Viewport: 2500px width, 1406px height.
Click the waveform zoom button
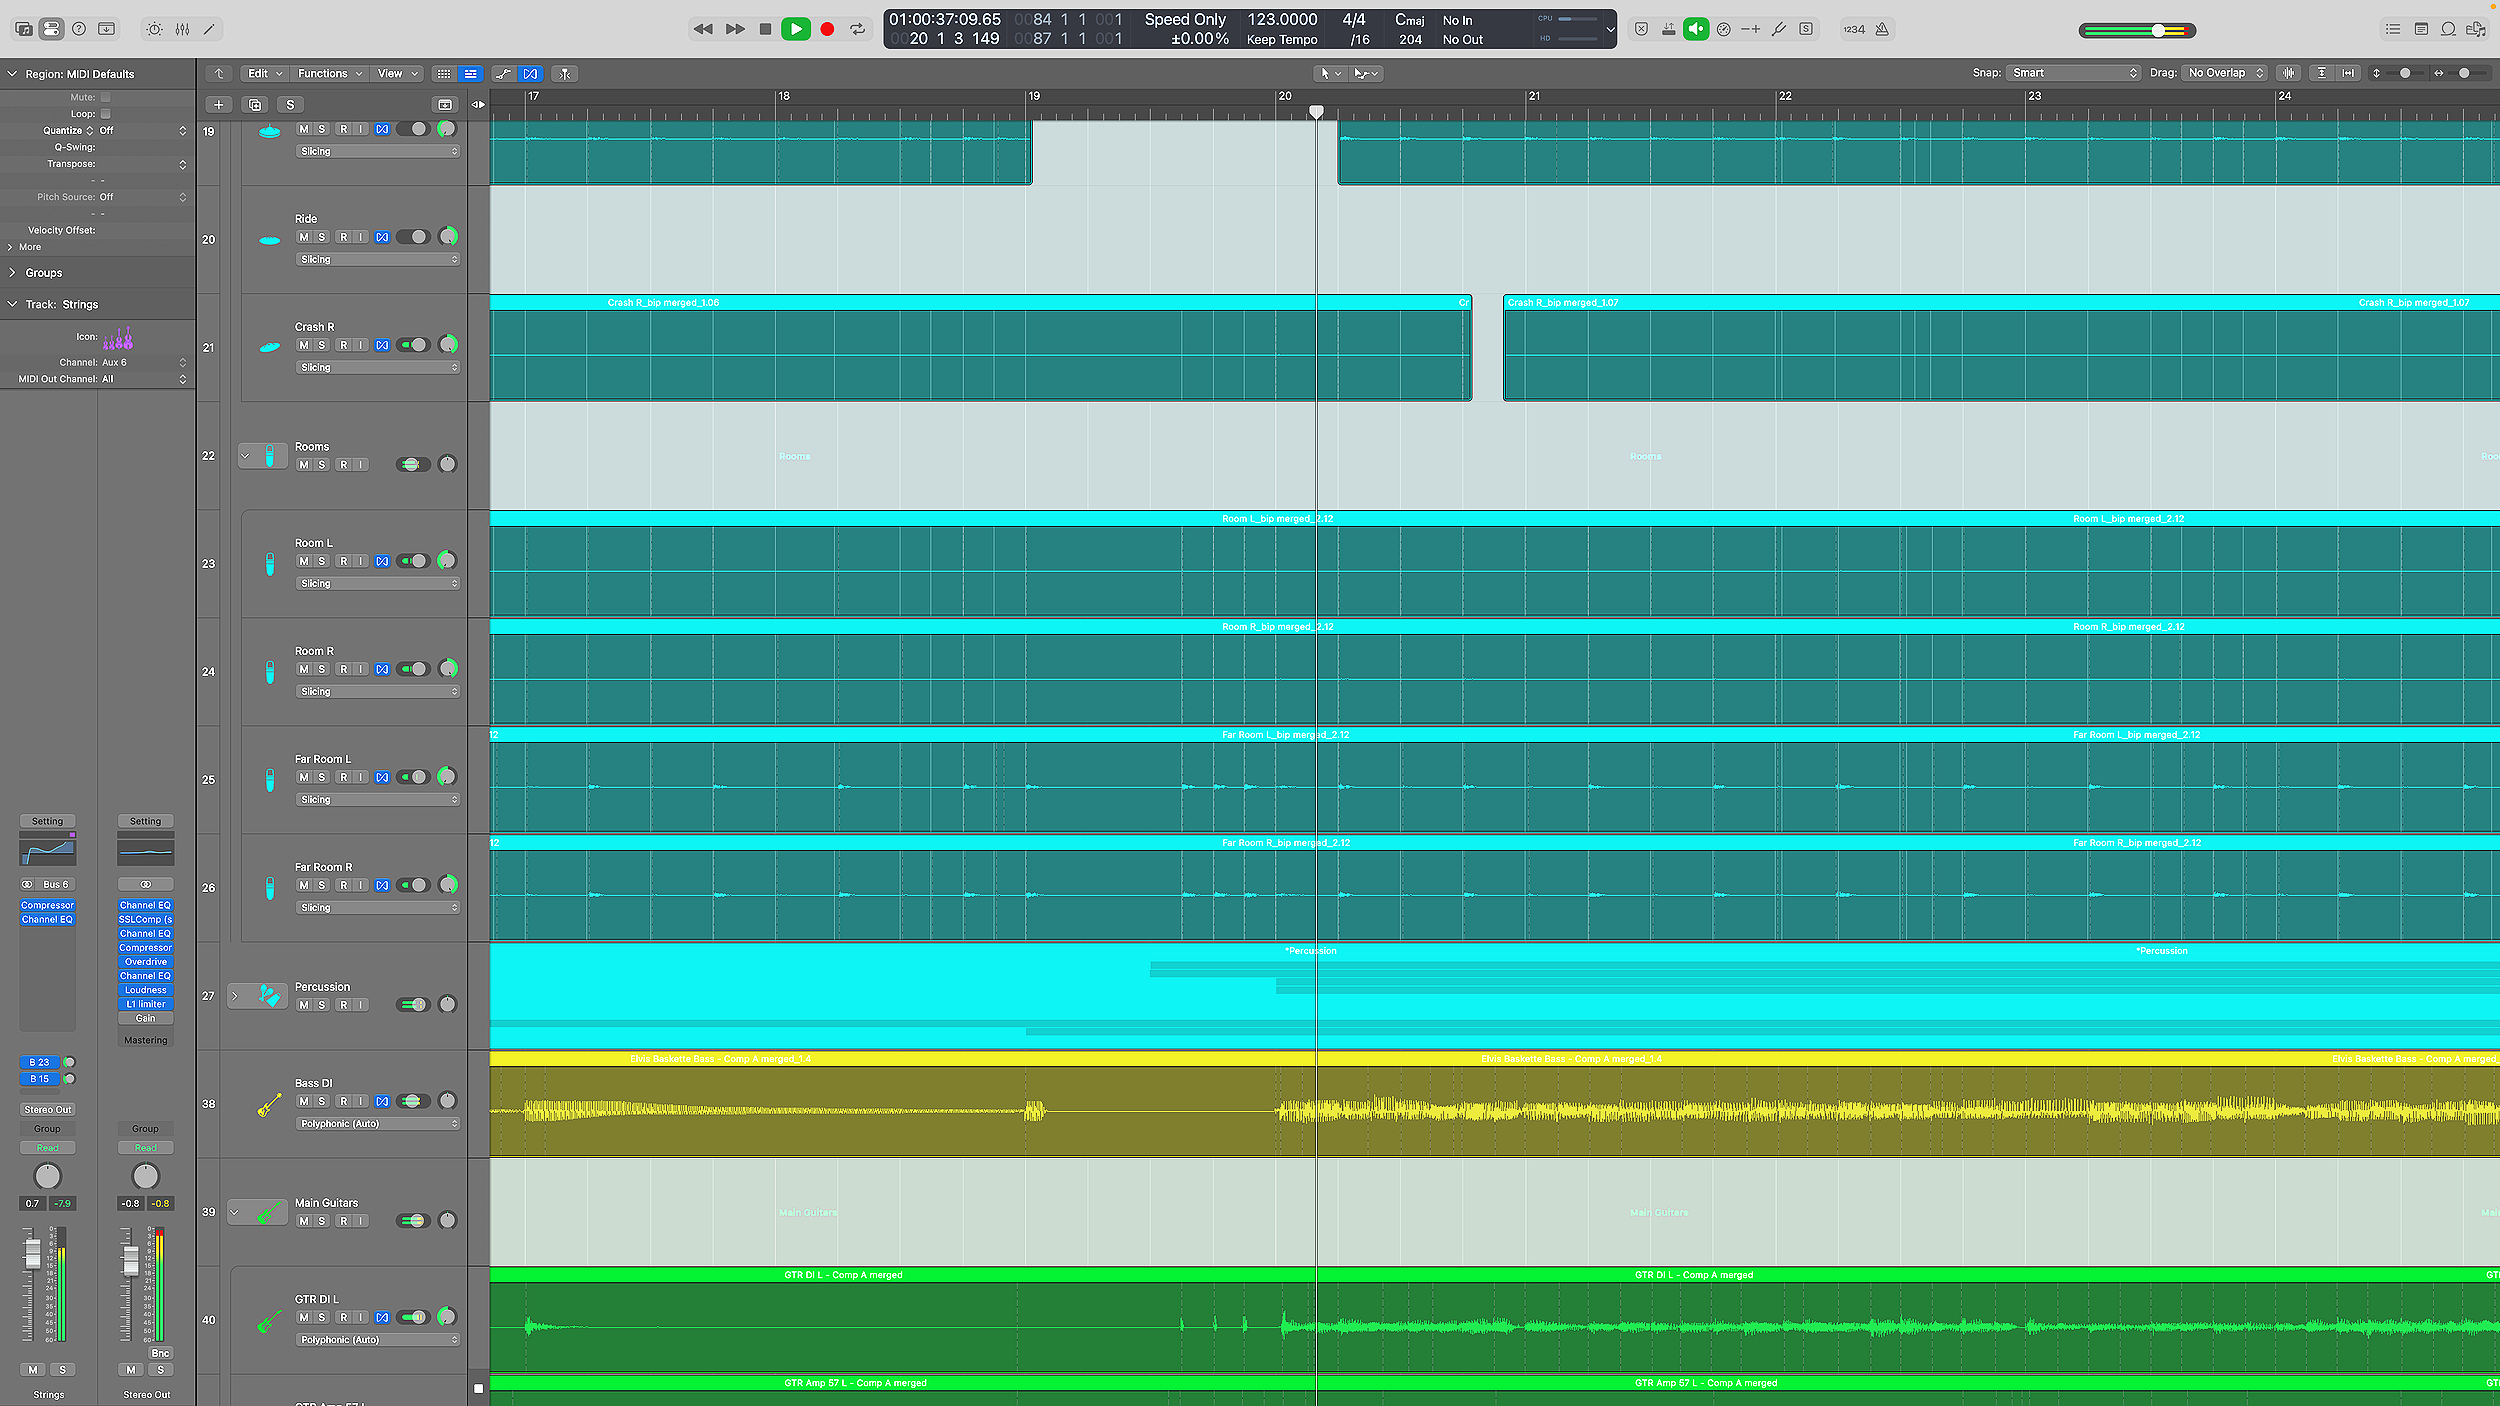point(2288,73)
